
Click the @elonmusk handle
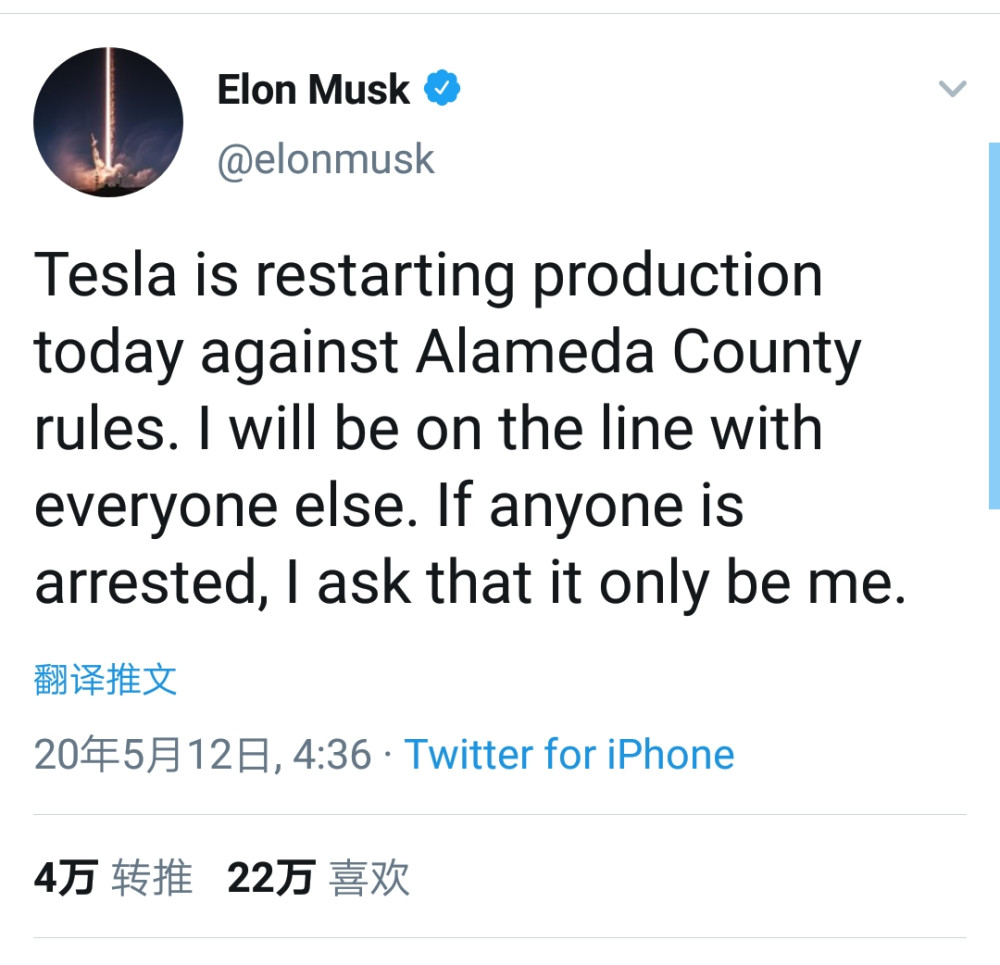tap(326, 160)
